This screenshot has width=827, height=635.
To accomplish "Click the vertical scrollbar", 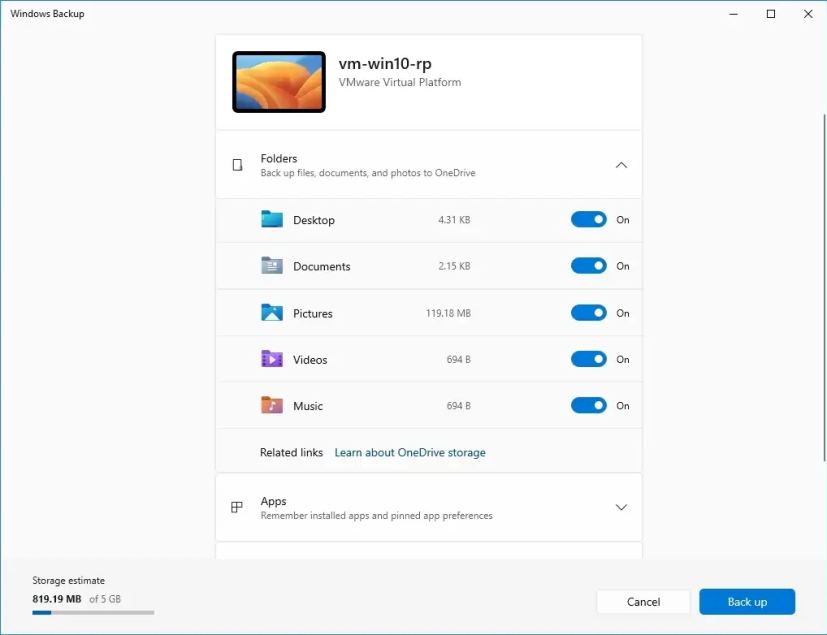I will [823, 287].
